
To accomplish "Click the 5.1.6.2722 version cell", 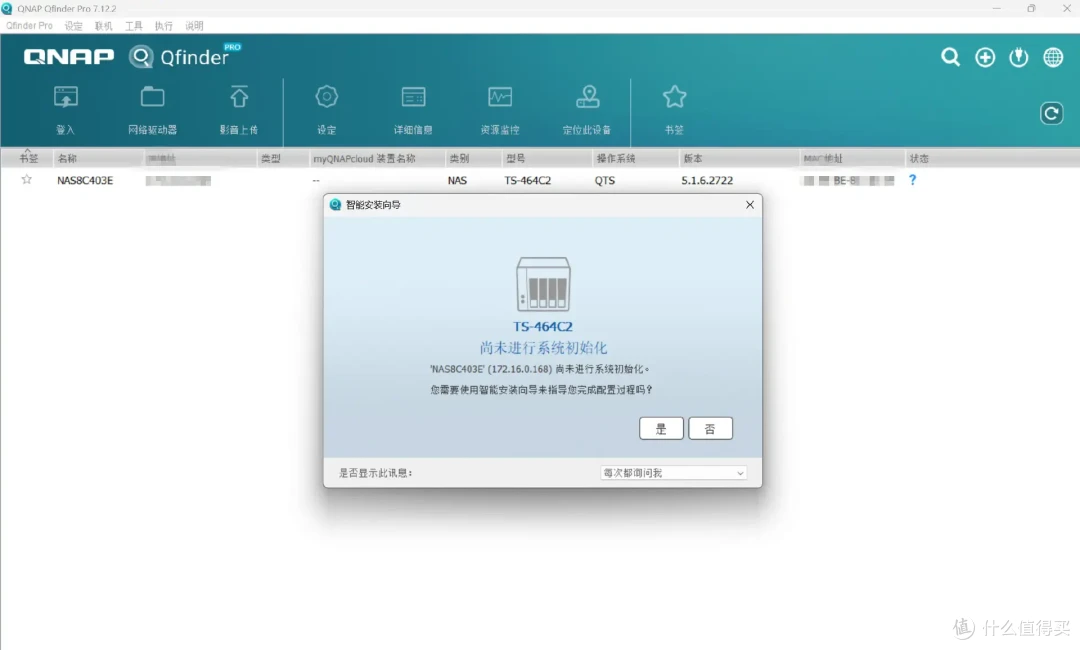I will pos(707,180).
